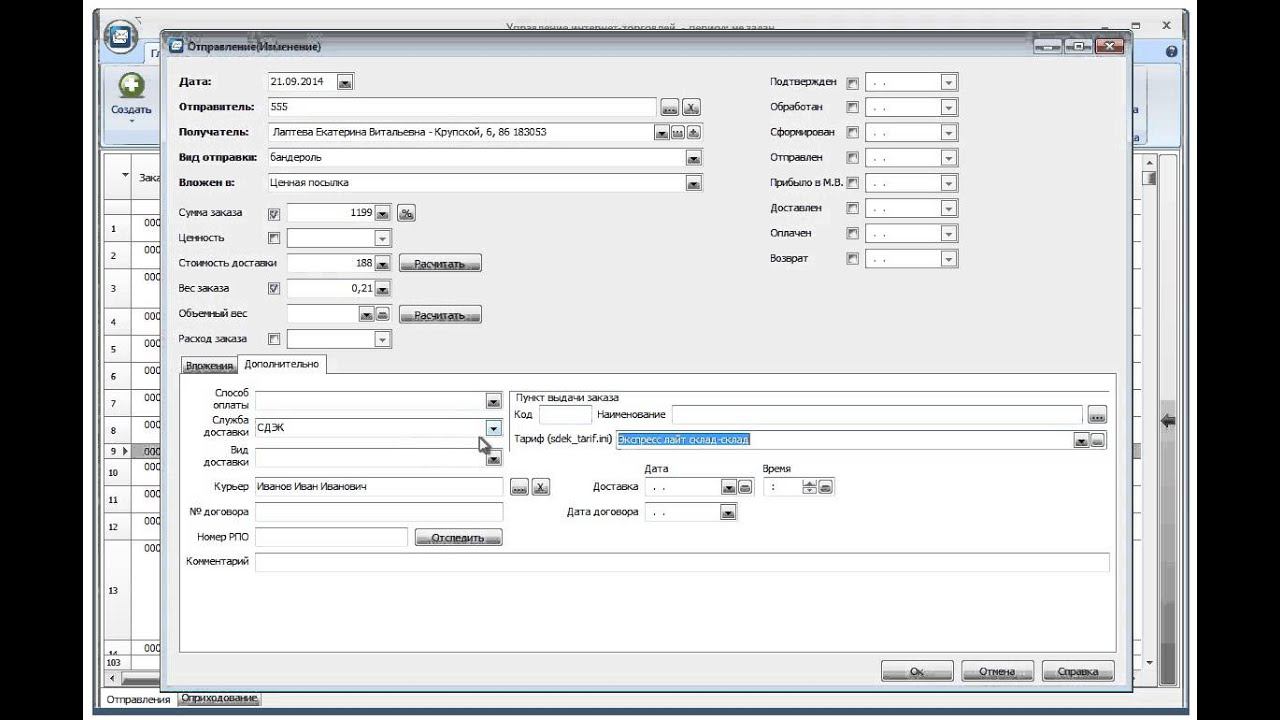Click into the Комментарий field
Screen dimensions: 1280x720
click(x=682, y=562)
